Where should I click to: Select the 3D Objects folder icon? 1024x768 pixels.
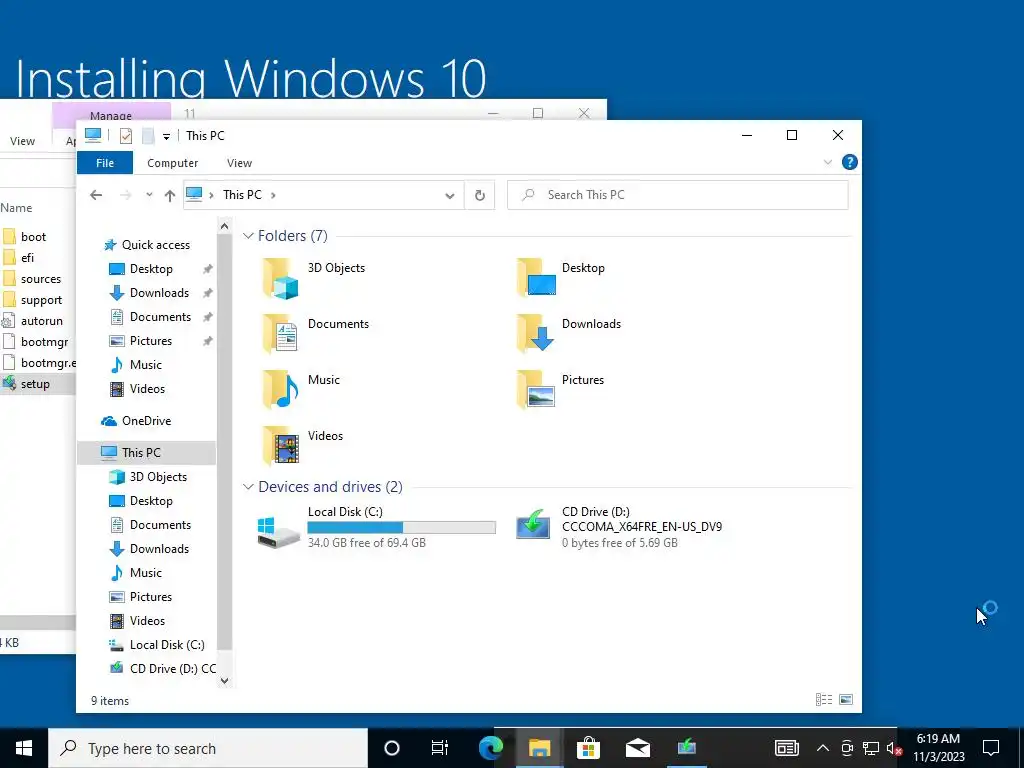click(x=281, y=278)
